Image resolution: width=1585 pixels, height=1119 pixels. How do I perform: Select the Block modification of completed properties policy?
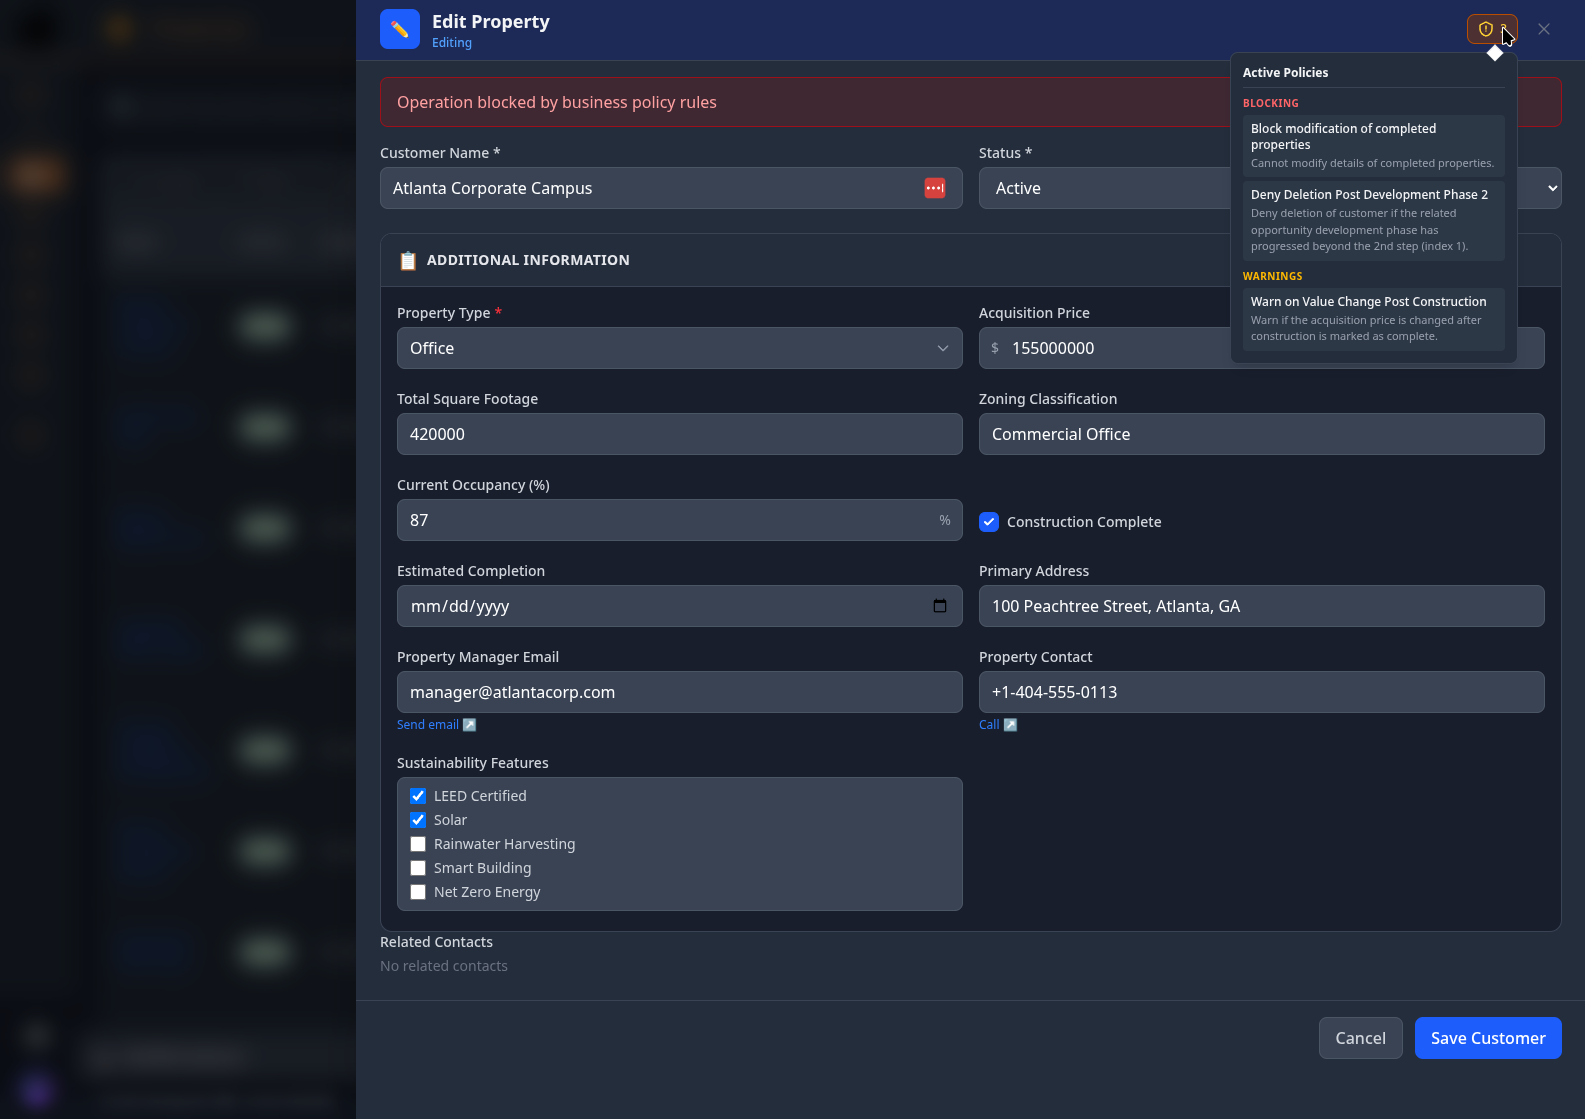(1373, 144)
